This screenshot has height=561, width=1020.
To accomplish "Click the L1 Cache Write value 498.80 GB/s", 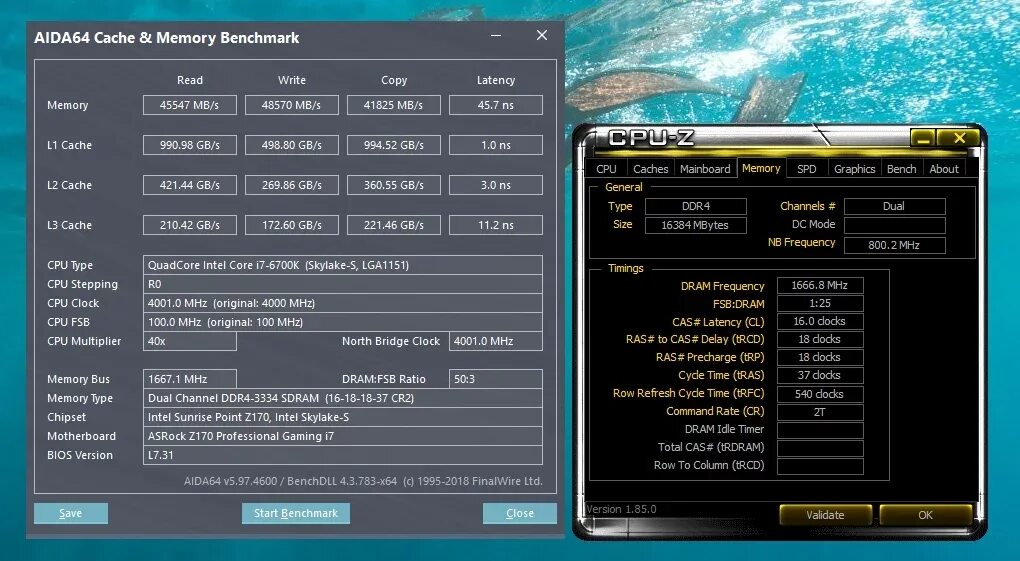I will [x=291, y=145].
